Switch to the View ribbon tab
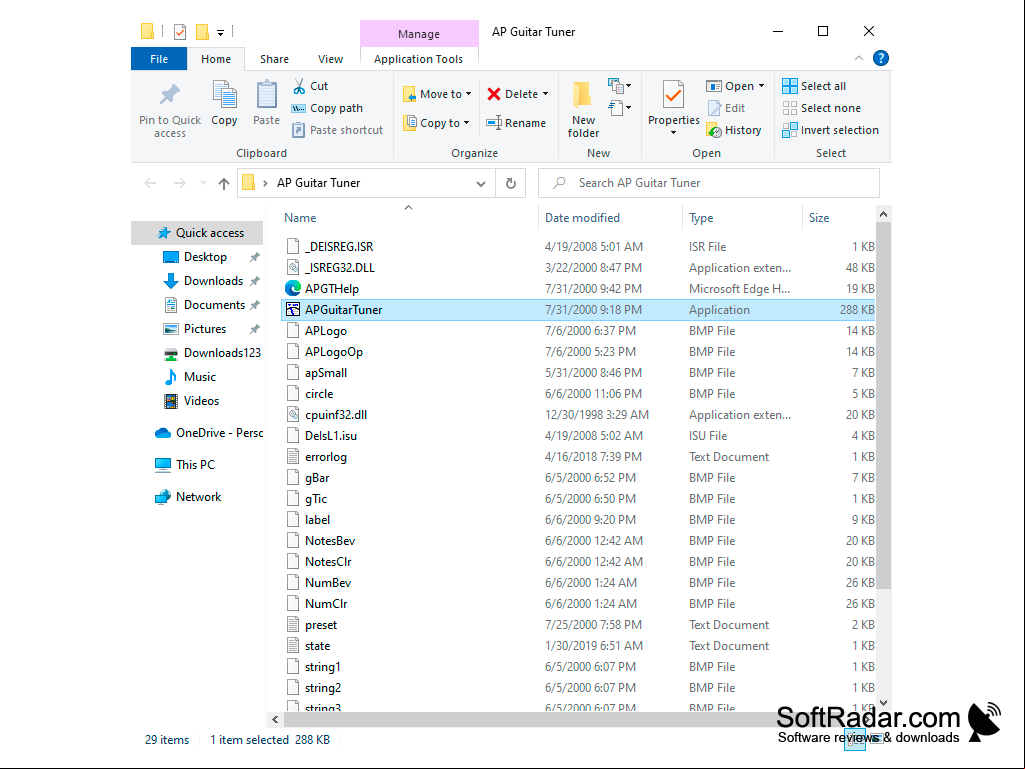The image size is (1025, 769). (x=330, y=59)
